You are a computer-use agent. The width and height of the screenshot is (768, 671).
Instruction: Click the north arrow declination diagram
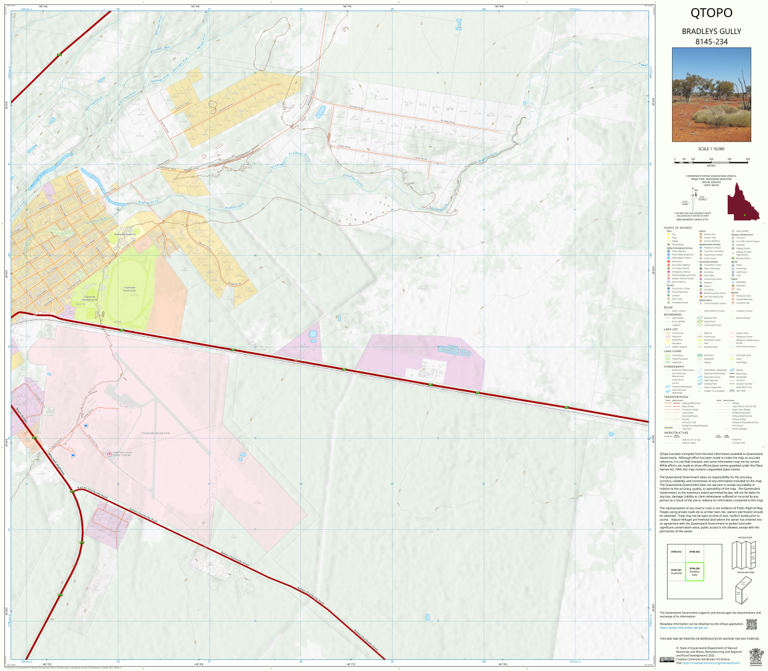(693, 200)
